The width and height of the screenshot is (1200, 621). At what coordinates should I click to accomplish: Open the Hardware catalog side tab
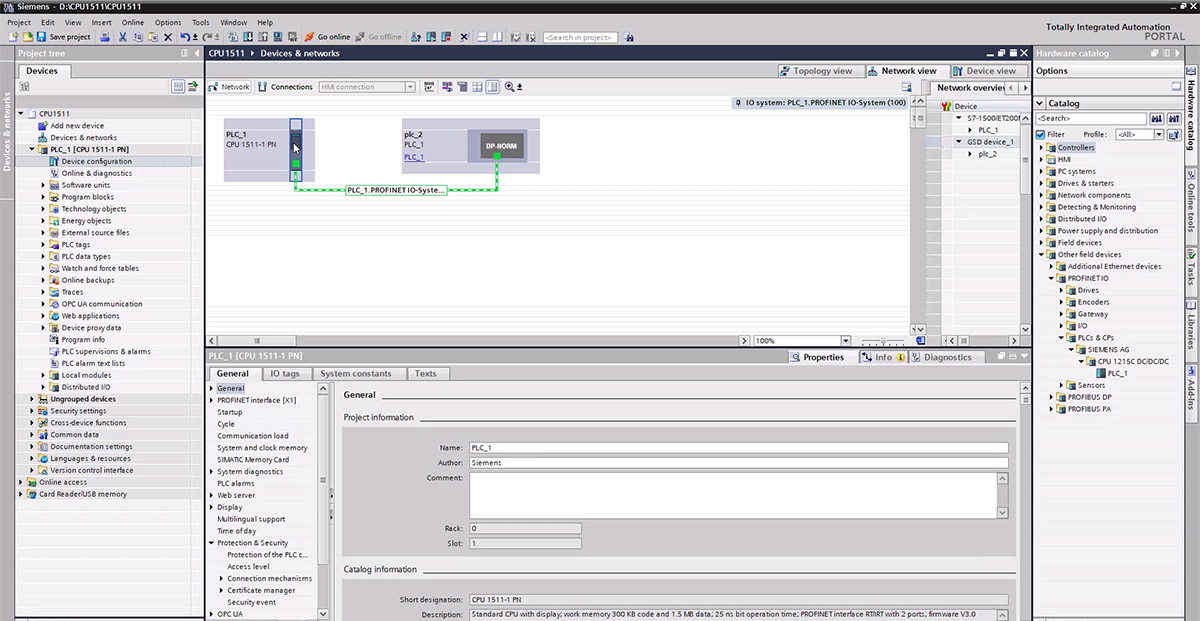point(1191,108)
